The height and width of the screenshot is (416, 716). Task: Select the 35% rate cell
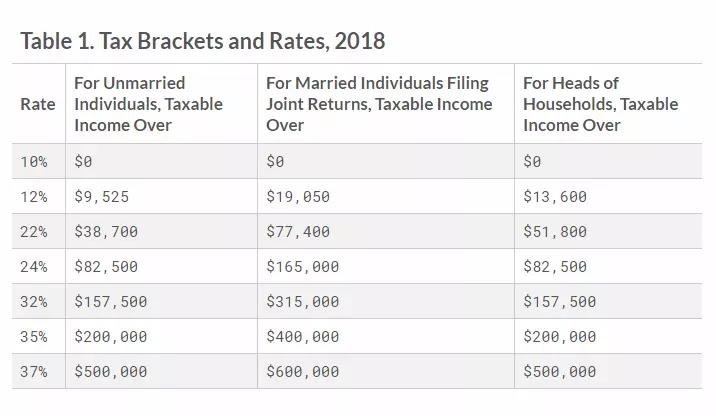pyautogui.click(x=34, y=337)
